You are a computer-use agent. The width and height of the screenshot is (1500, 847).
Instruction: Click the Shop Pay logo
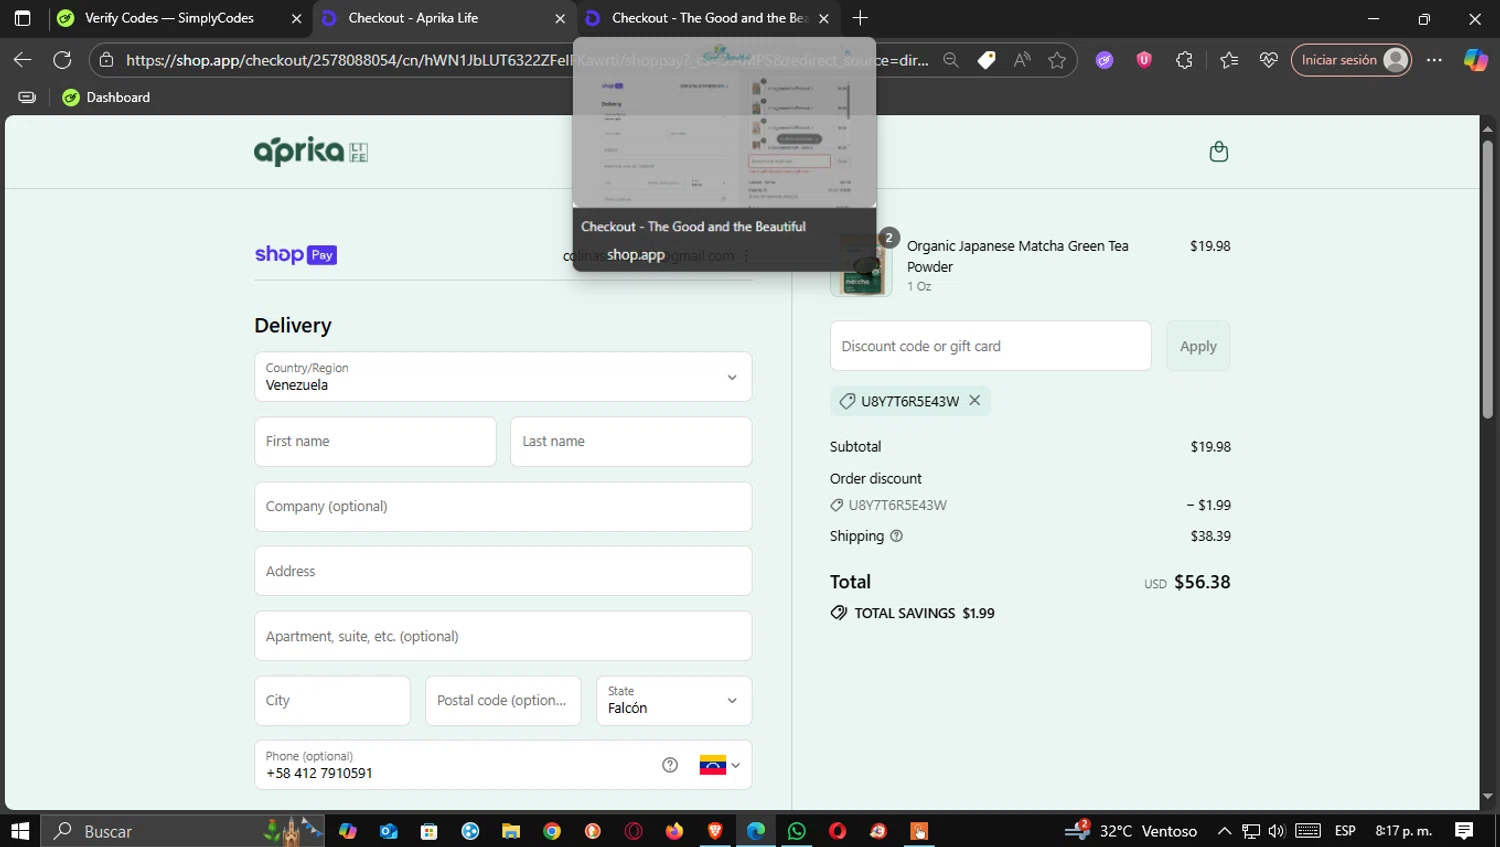295,255
